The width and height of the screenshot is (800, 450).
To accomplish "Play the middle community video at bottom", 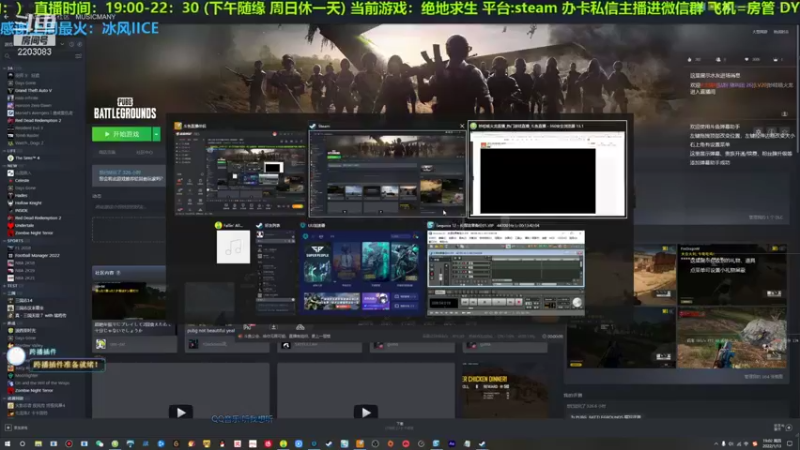I will click(x=366, y=412).
